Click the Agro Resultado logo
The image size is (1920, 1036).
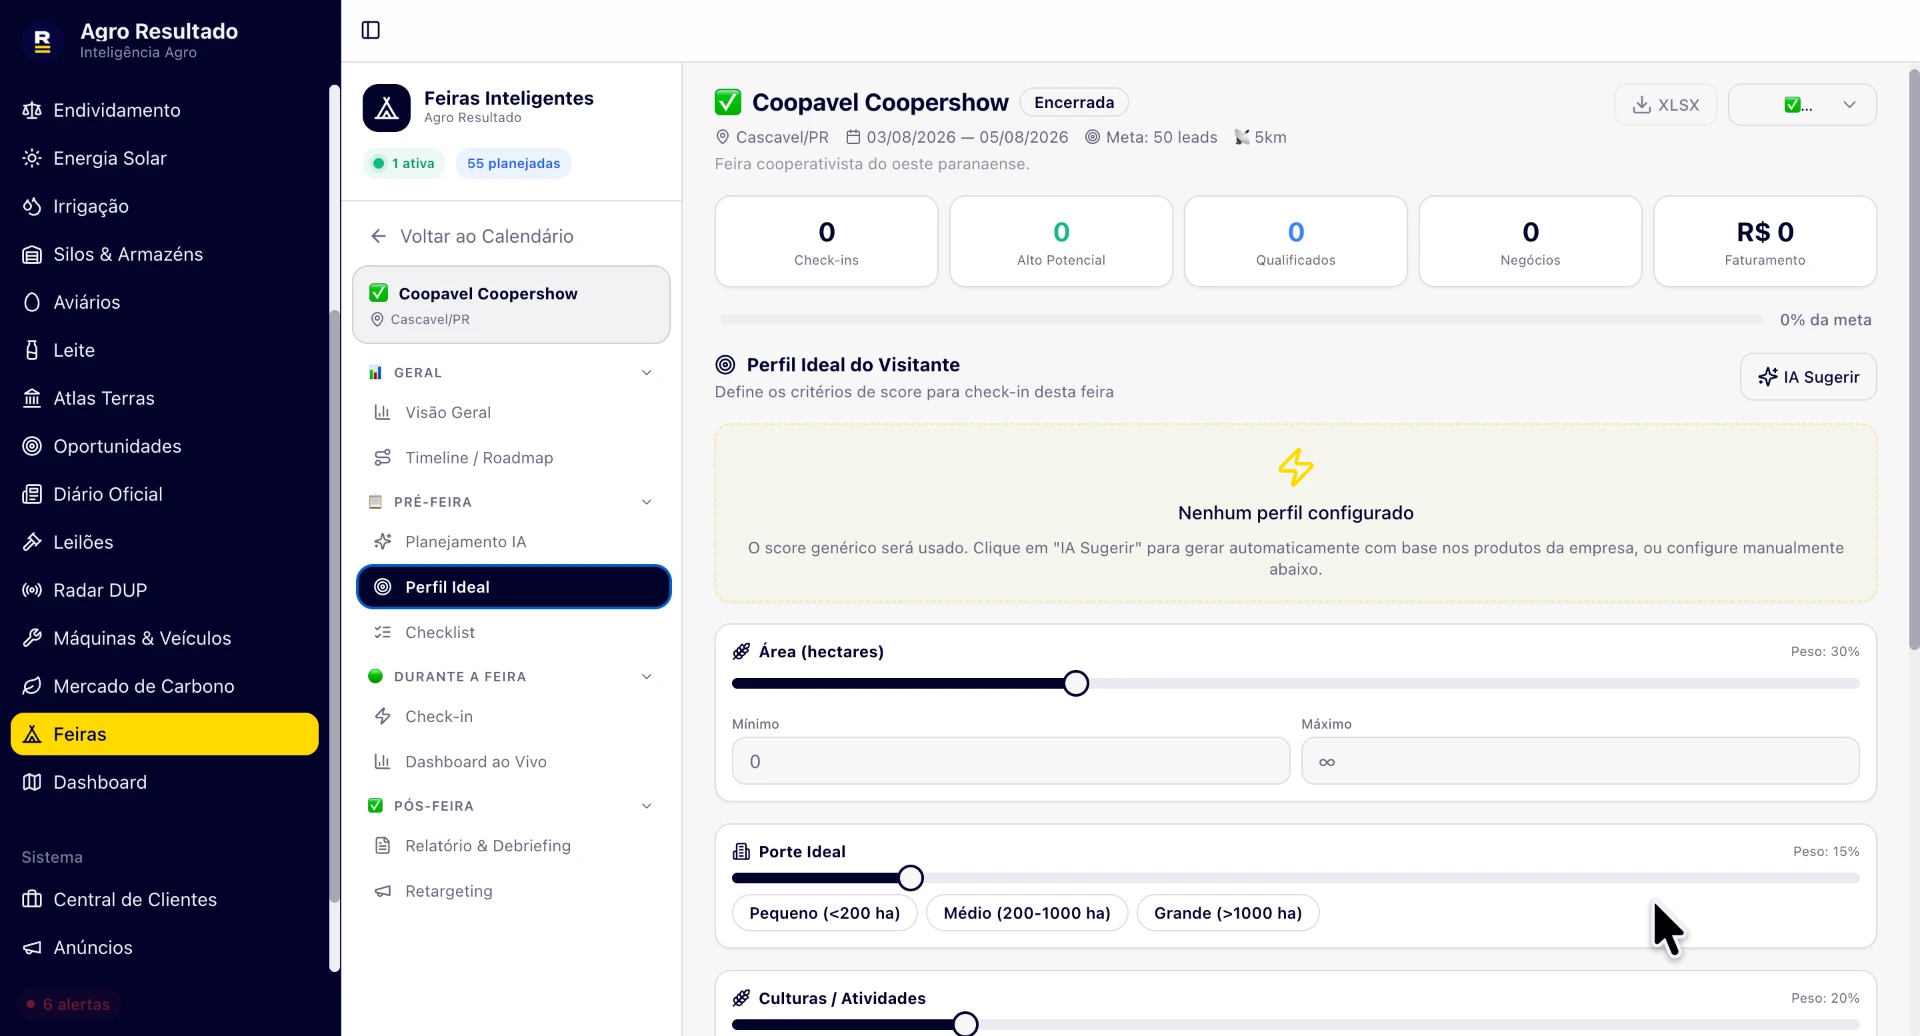(x=42, y=41)
